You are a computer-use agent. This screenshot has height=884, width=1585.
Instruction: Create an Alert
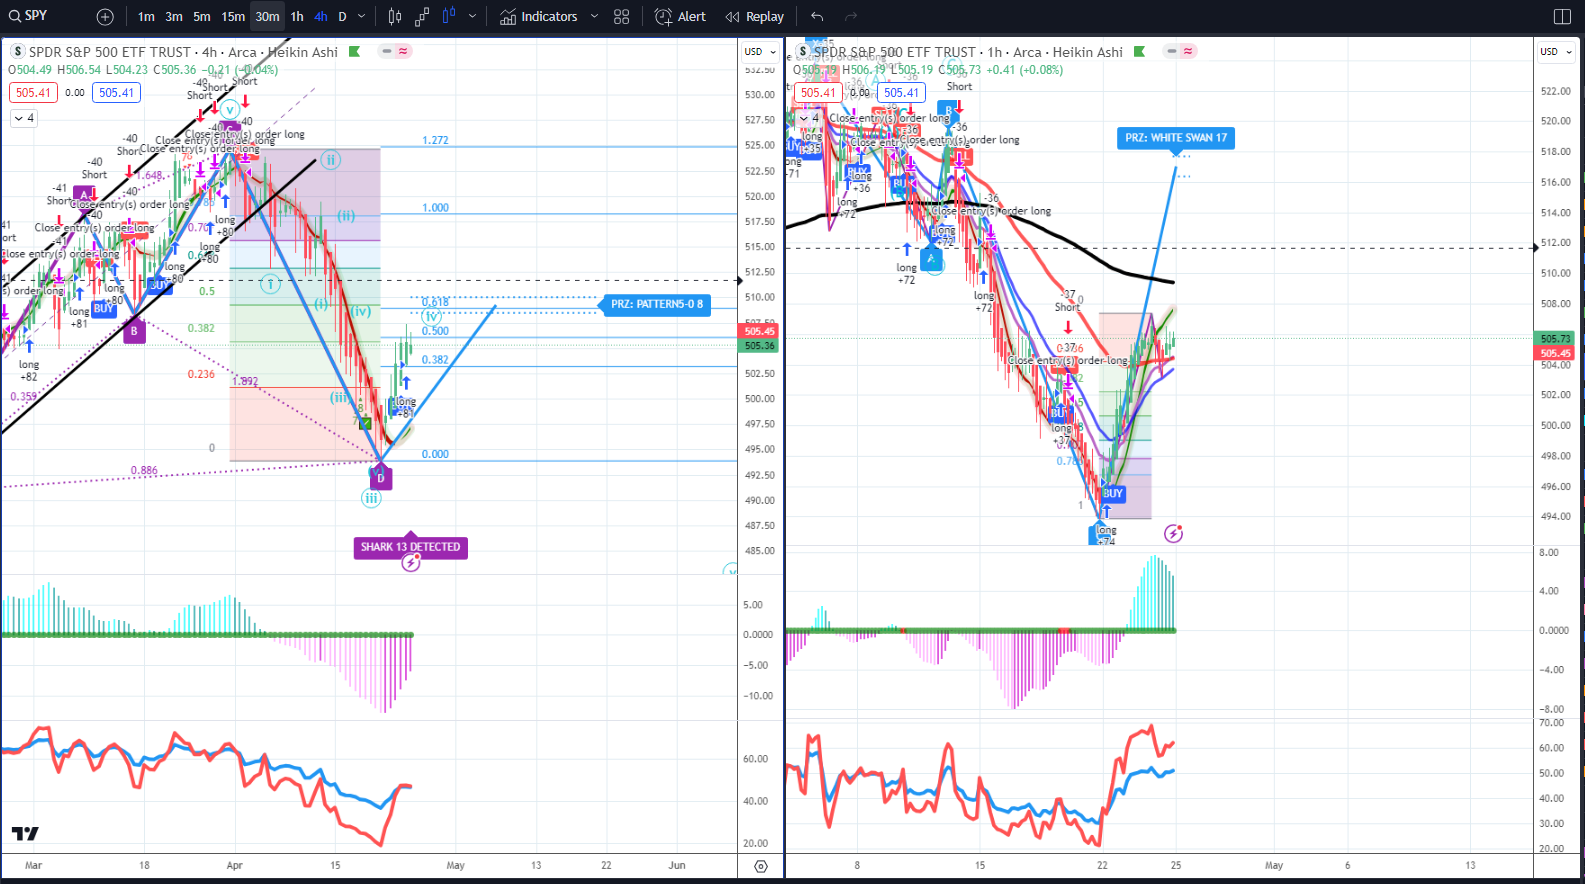coord(680,16)
